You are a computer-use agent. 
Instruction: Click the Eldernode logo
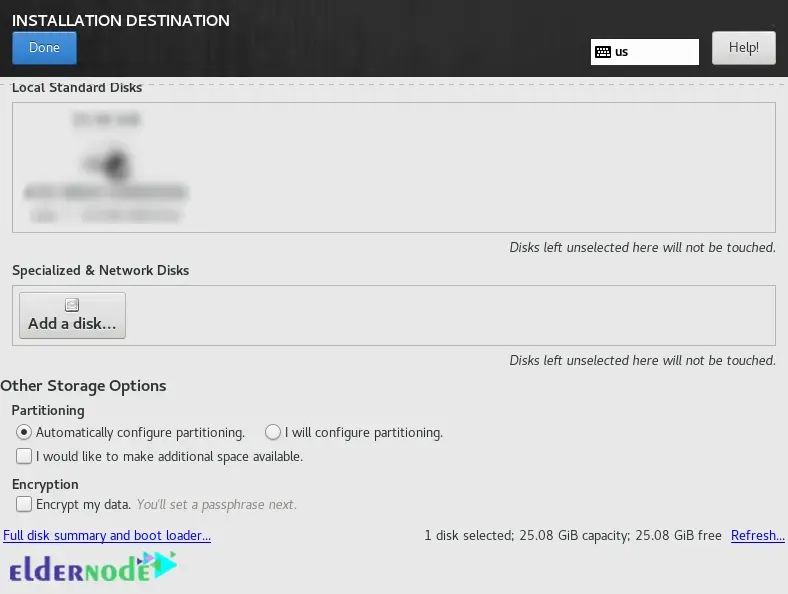pos(92,569)
